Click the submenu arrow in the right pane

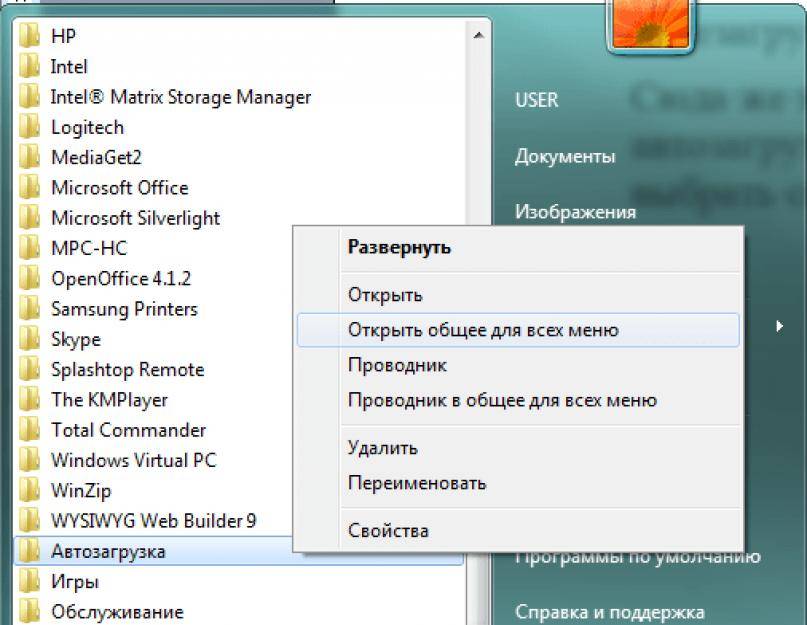780,326
